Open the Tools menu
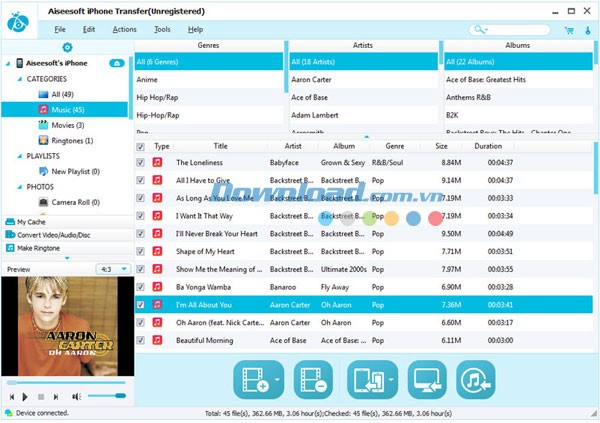 162,29
